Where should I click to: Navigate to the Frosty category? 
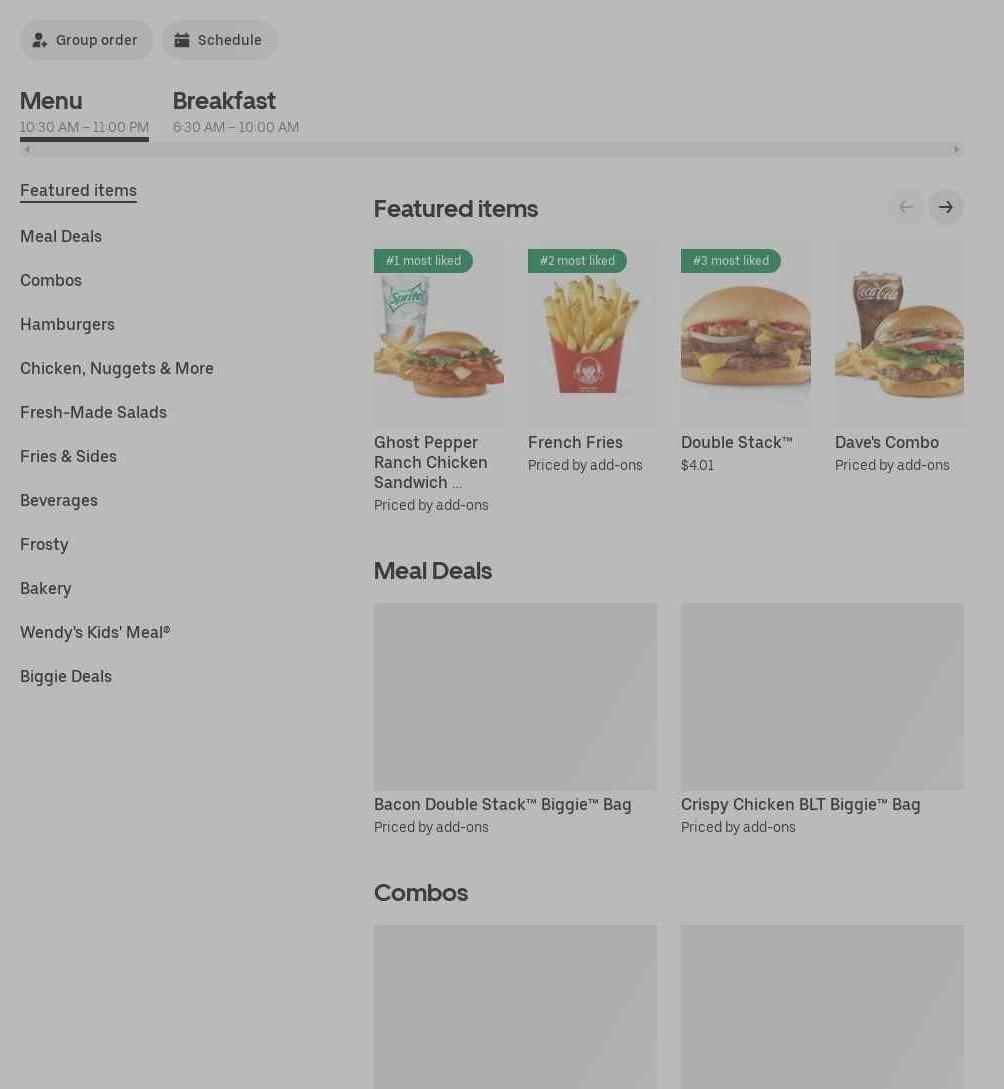pos(44,544)
